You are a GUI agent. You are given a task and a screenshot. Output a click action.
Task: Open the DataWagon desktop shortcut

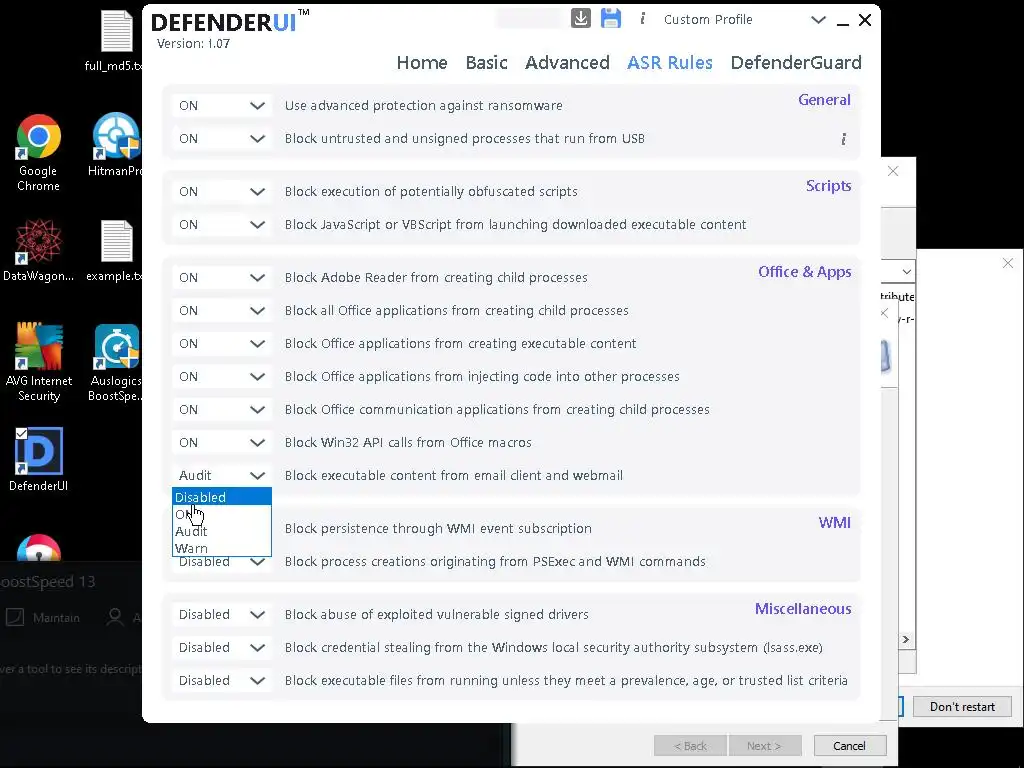coord(39,251)
